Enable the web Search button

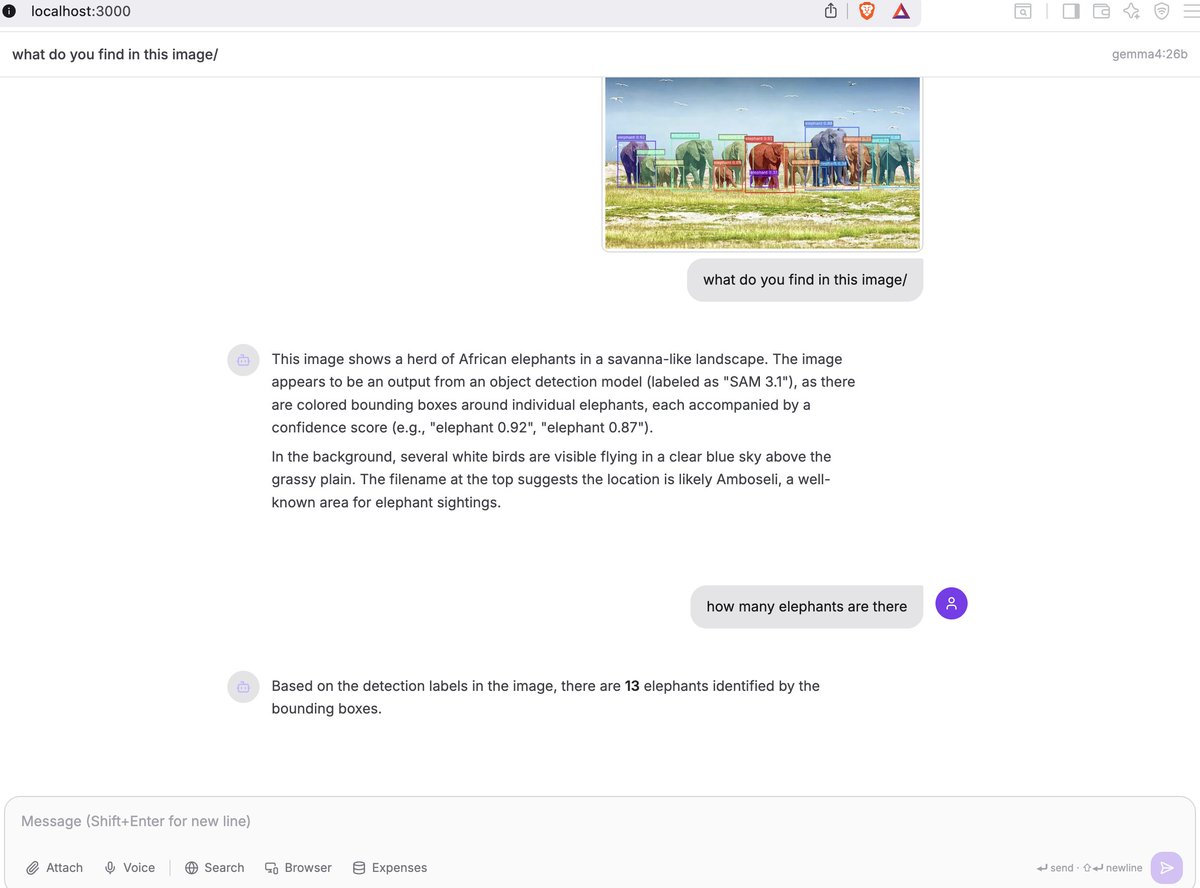[x=215, y=868]
